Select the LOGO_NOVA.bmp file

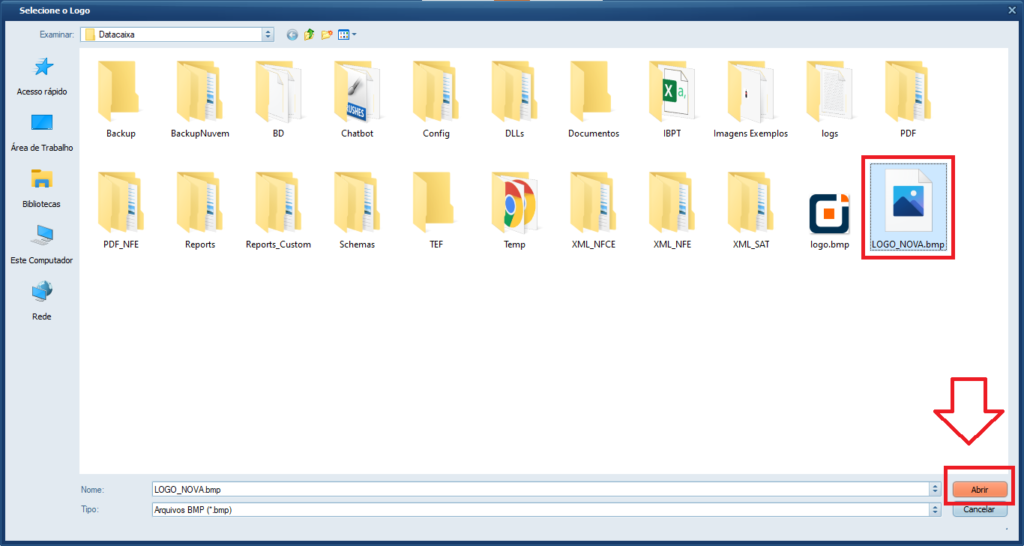[x=907, y=208]
